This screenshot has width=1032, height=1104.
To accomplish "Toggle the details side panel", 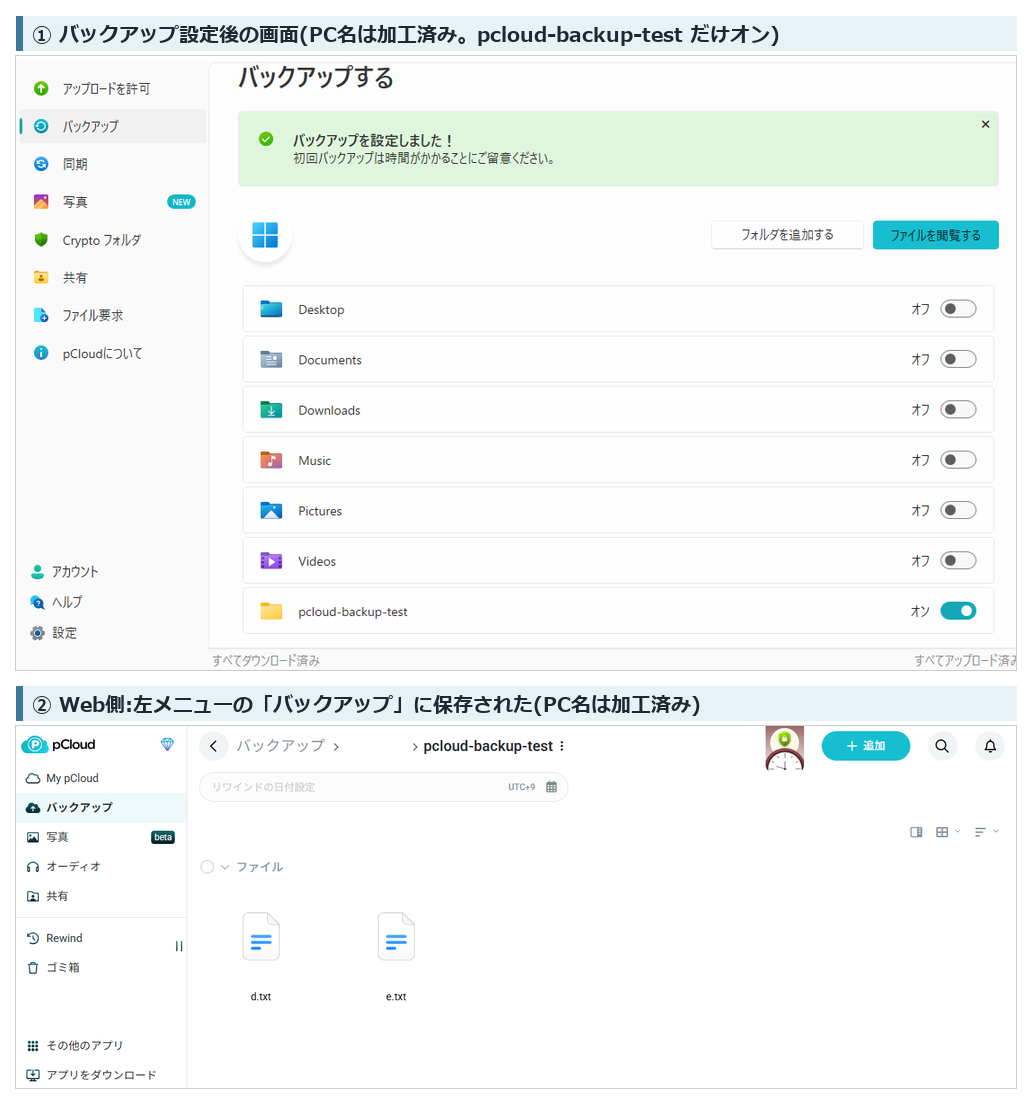I will point(916,832).
